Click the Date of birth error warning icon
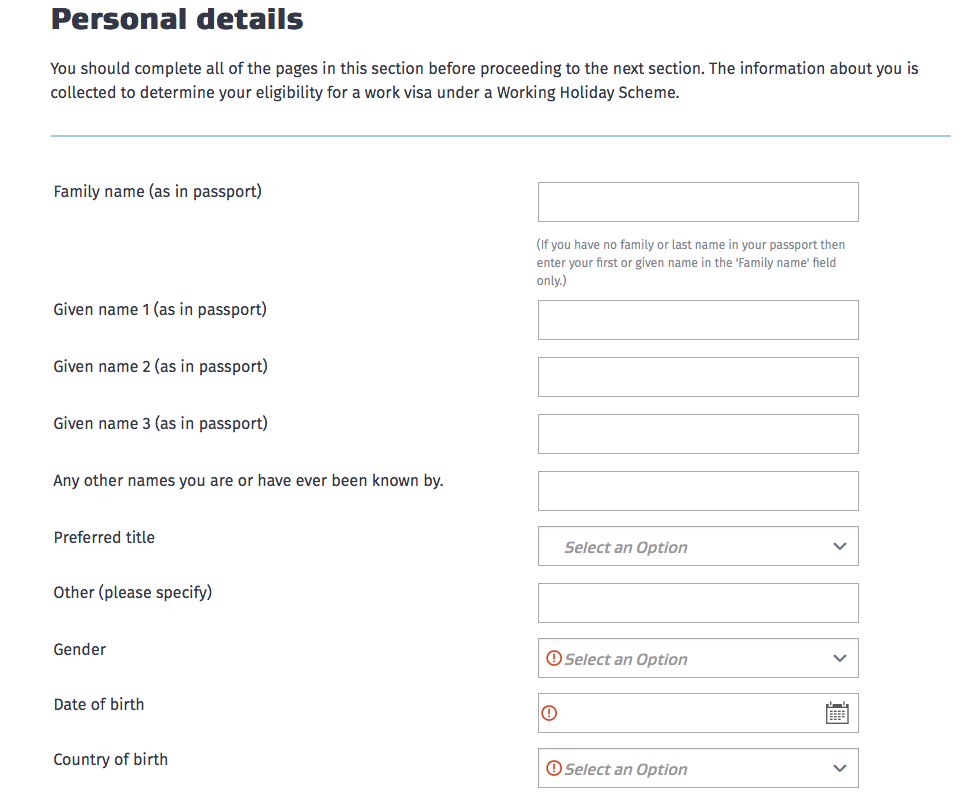The image size is (959, 795). point(549,713)
